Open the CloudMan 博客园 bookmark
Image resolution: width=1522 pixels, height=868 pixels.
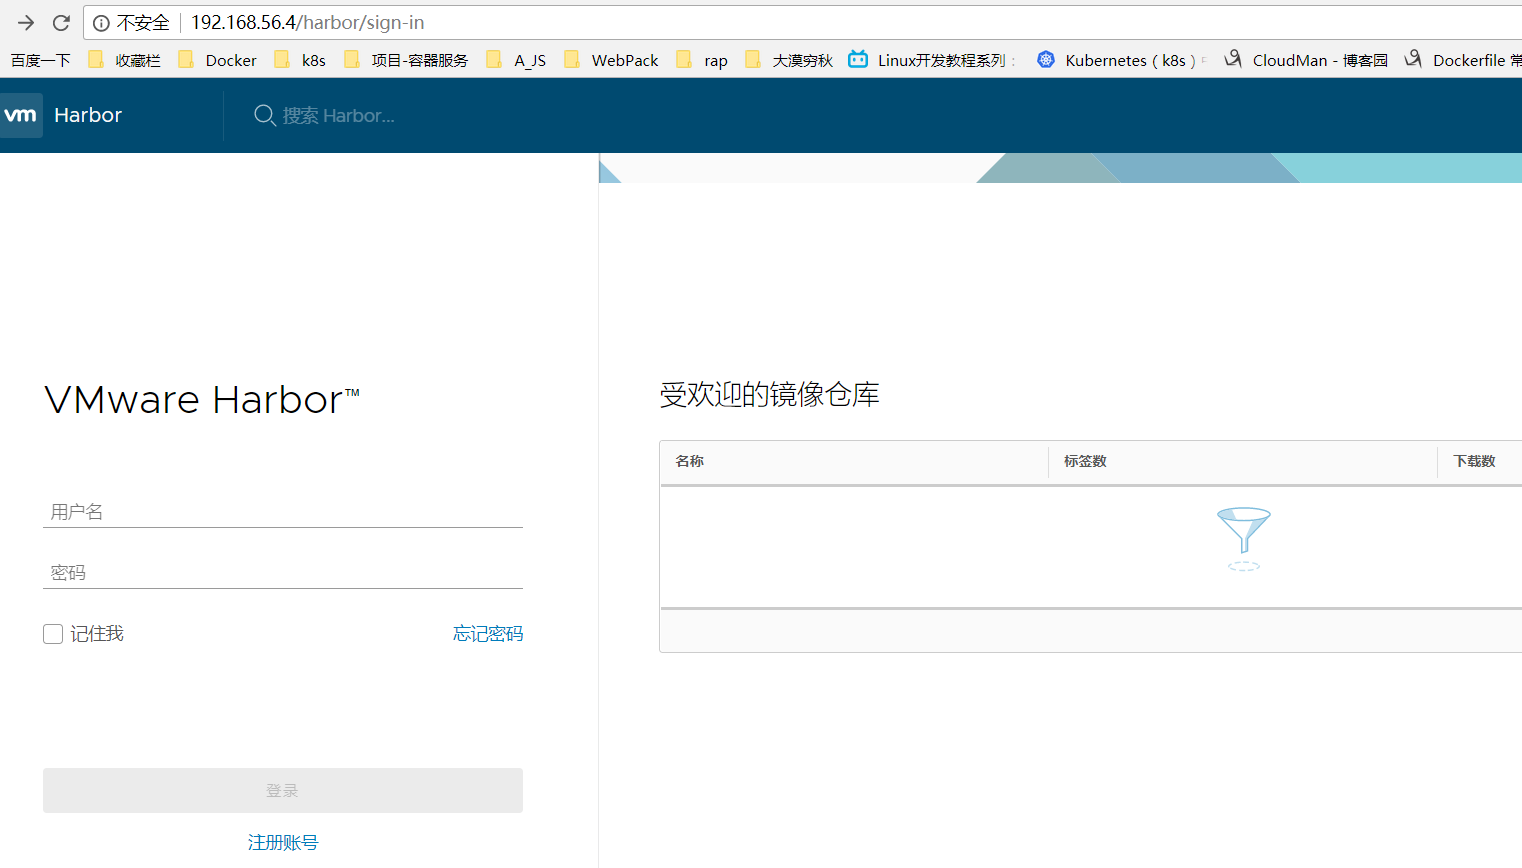1306,60
